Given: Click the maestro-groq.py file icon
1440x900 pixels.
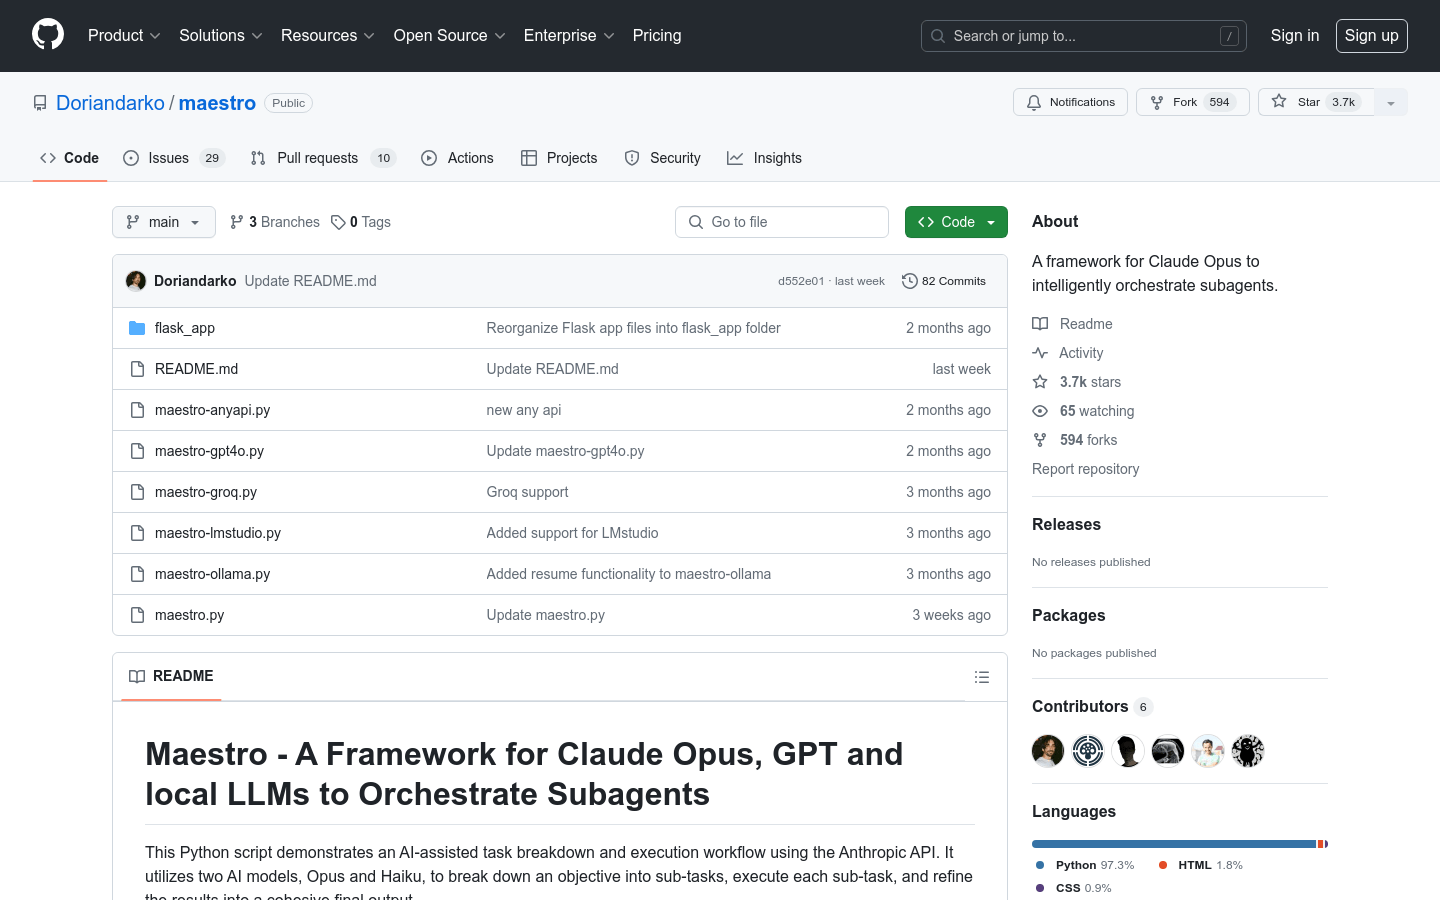Looking at the screenshot, I should pos(137,492).
